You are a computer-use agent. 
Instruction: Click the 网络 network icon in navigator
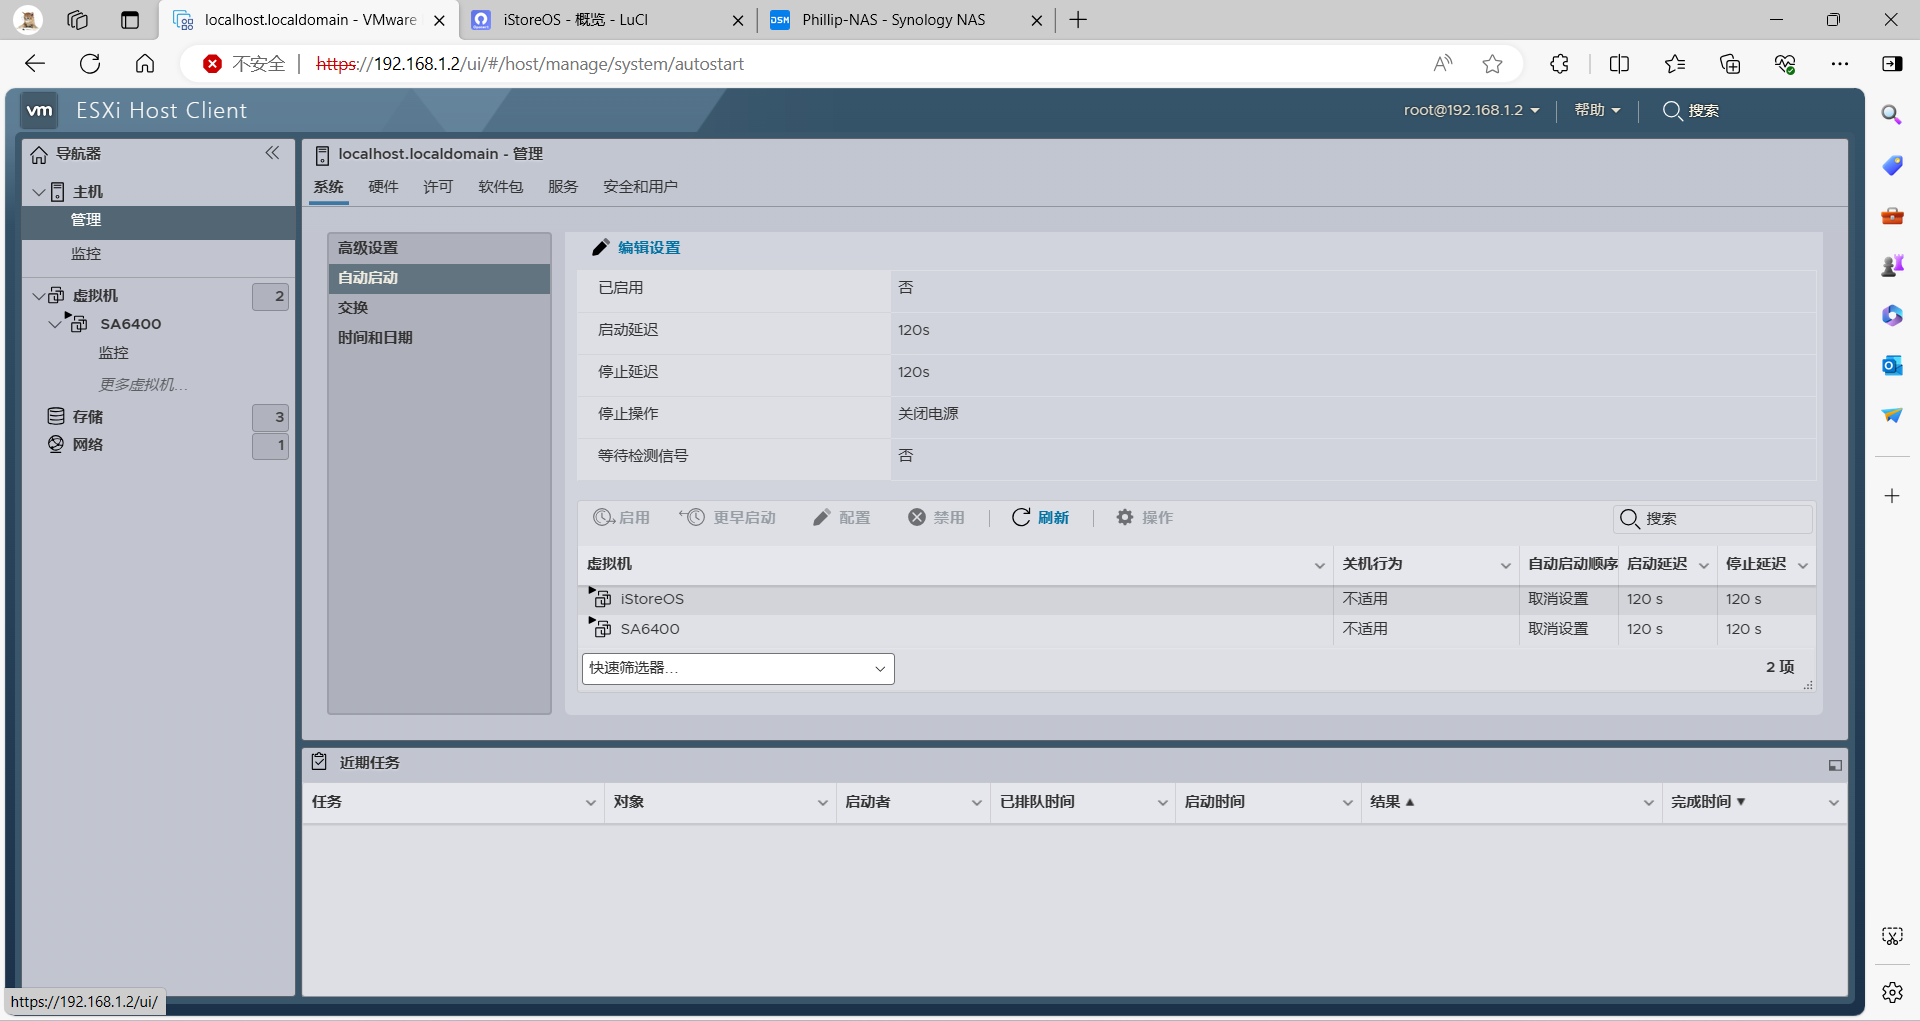point(56,444)
